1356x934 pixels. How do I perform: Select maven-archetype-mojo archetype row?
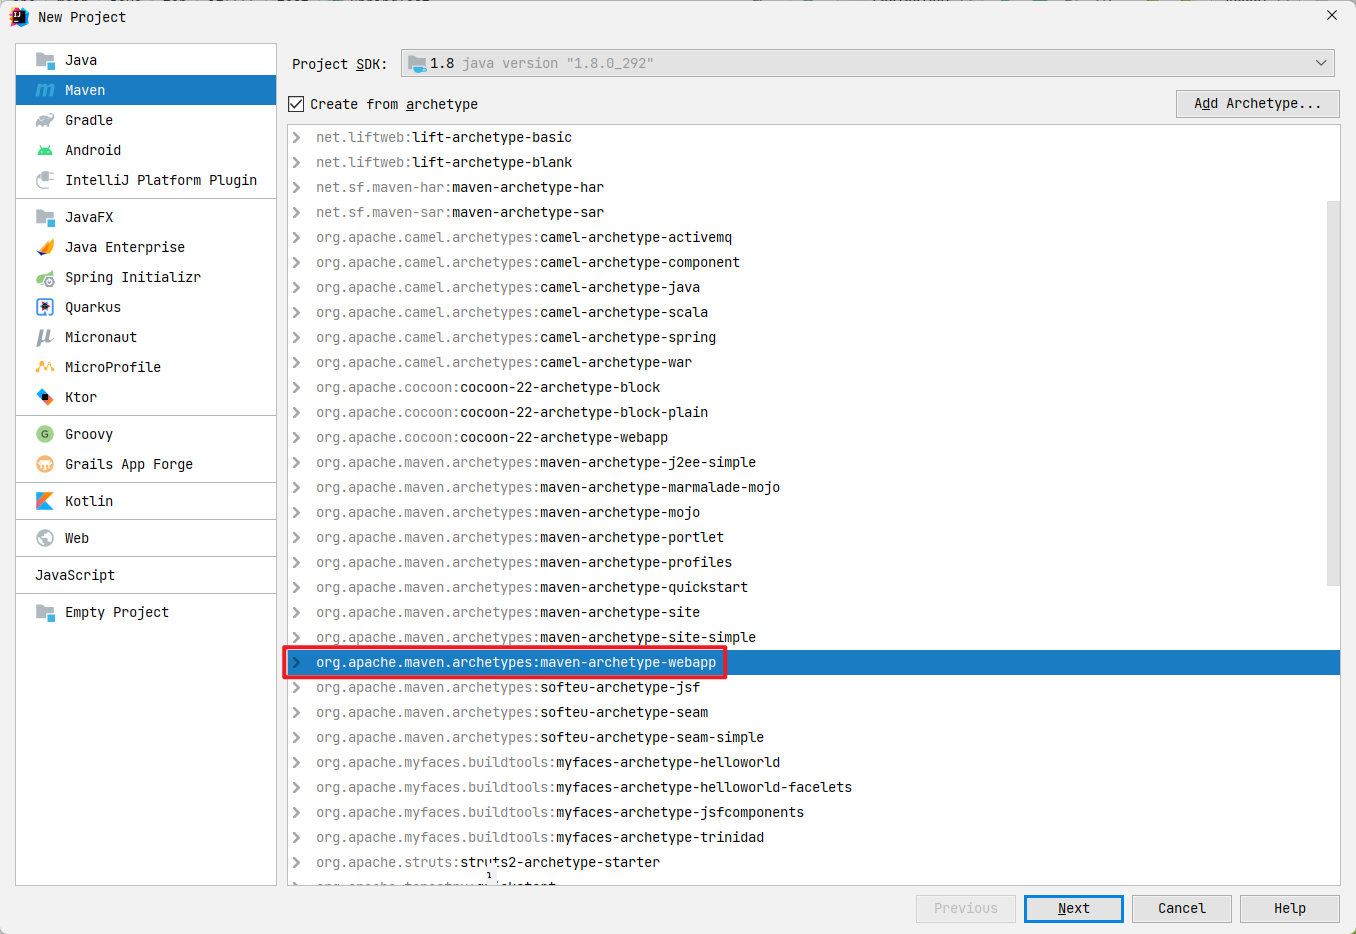click(x=814, y=512)
